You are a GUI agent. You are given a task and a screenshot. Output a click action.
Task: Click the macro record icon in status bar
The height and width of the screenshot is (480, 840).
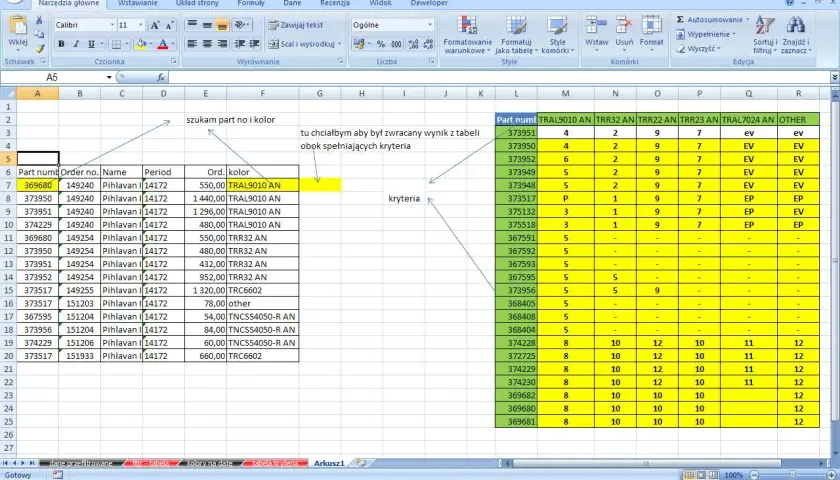click(x=57, y=475)
